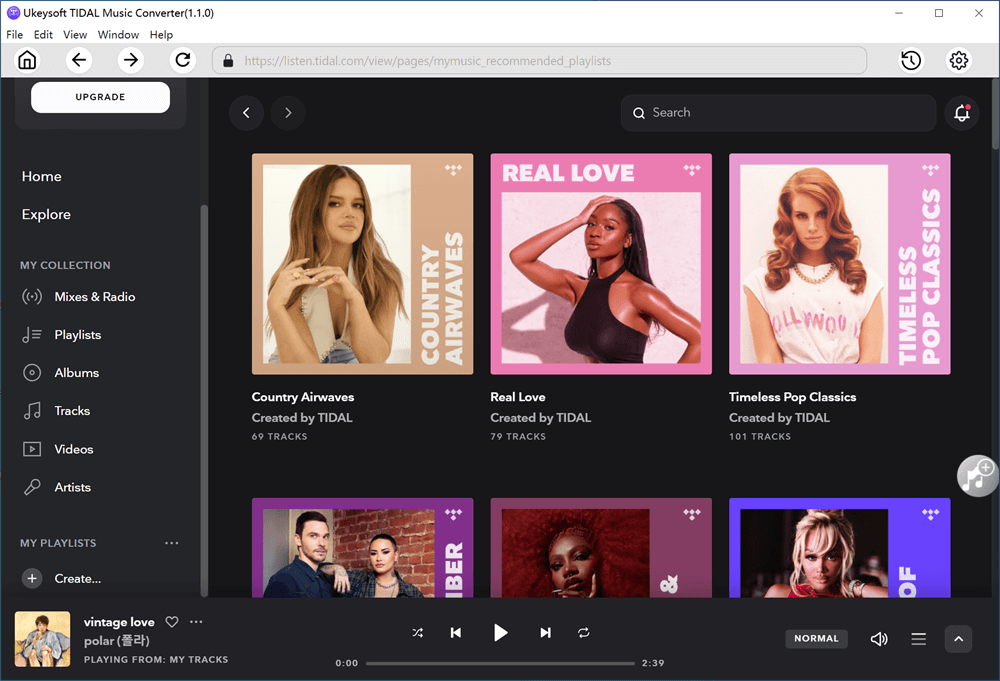Open conversion history clock icon

pos(911,61)
